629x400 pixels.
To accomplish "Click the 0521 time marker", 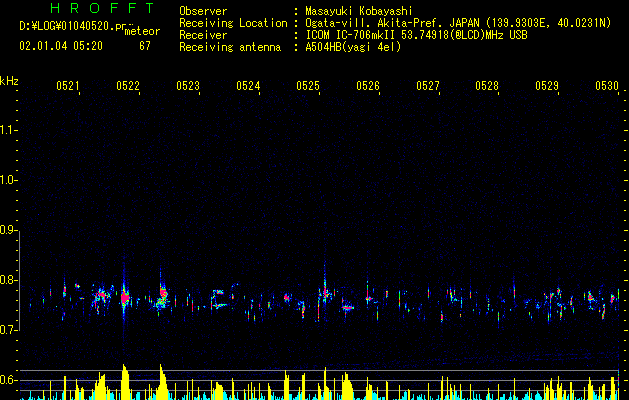I will 67,85.
